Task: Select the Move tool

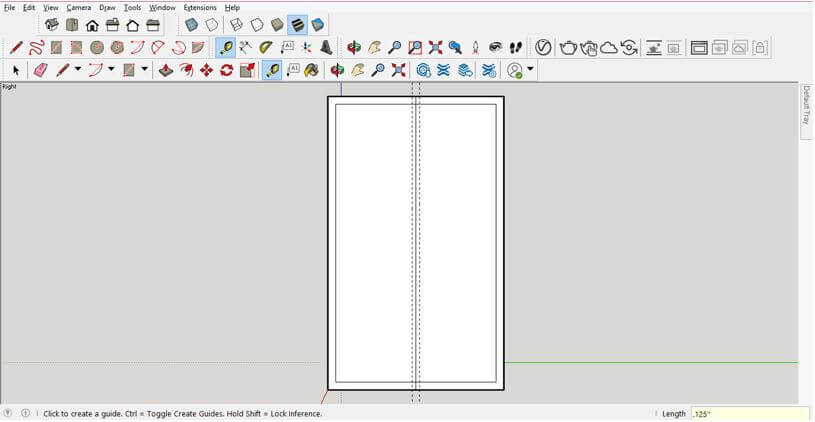Action: pos(206,70)
